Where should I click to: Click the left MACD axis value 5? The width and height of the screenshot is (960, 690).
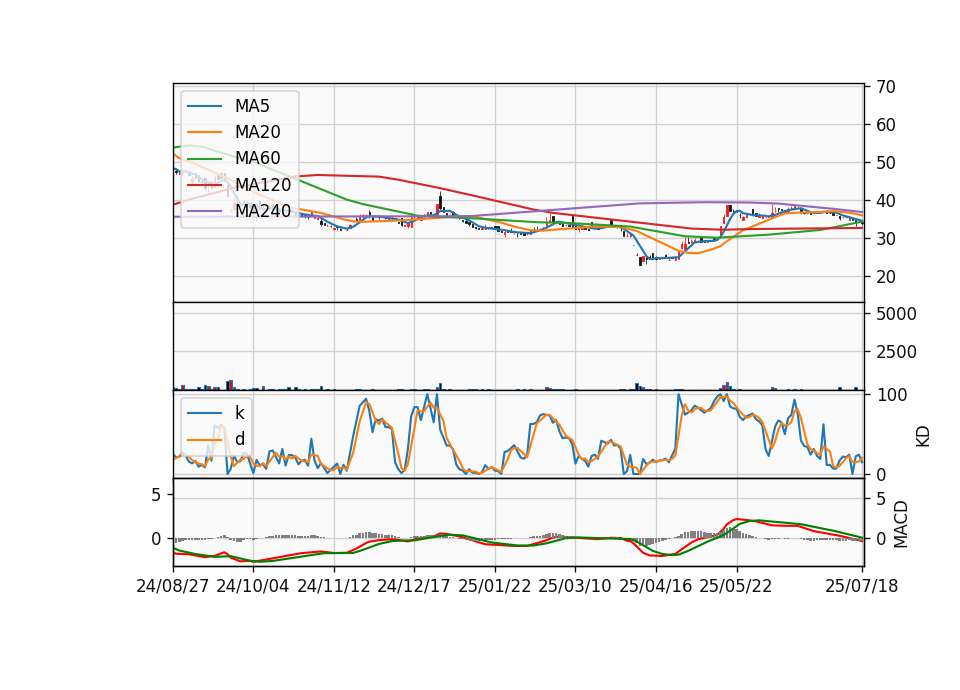click(x=156, y=495)
